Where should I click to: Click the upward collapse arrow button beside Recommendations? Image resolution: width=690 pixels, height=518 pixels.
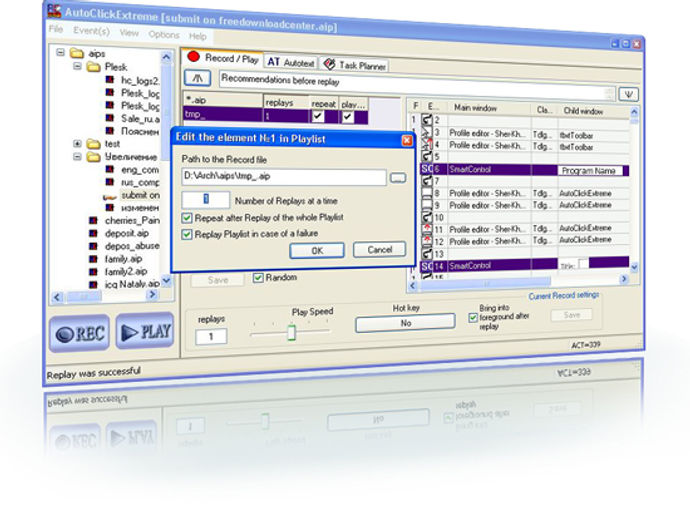point(198,78)
